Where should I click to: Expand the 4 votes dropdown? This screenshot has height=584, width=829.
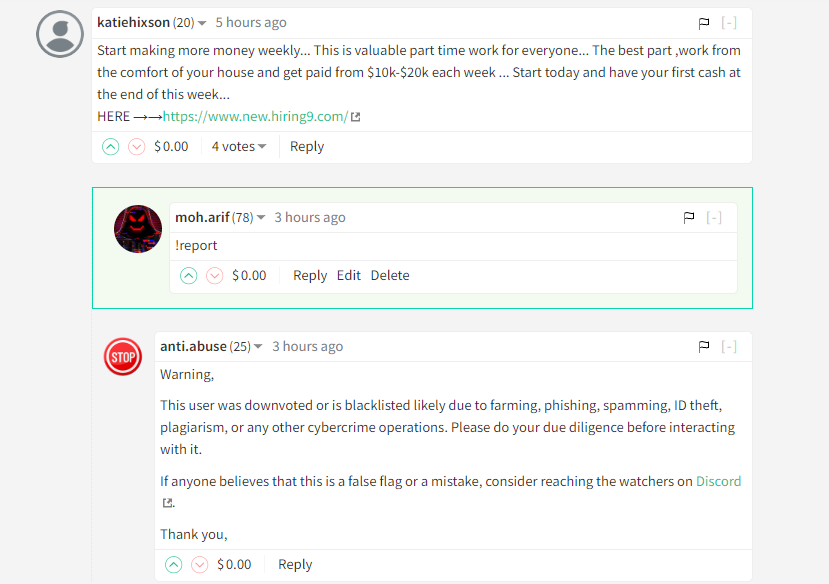point(238,146)
